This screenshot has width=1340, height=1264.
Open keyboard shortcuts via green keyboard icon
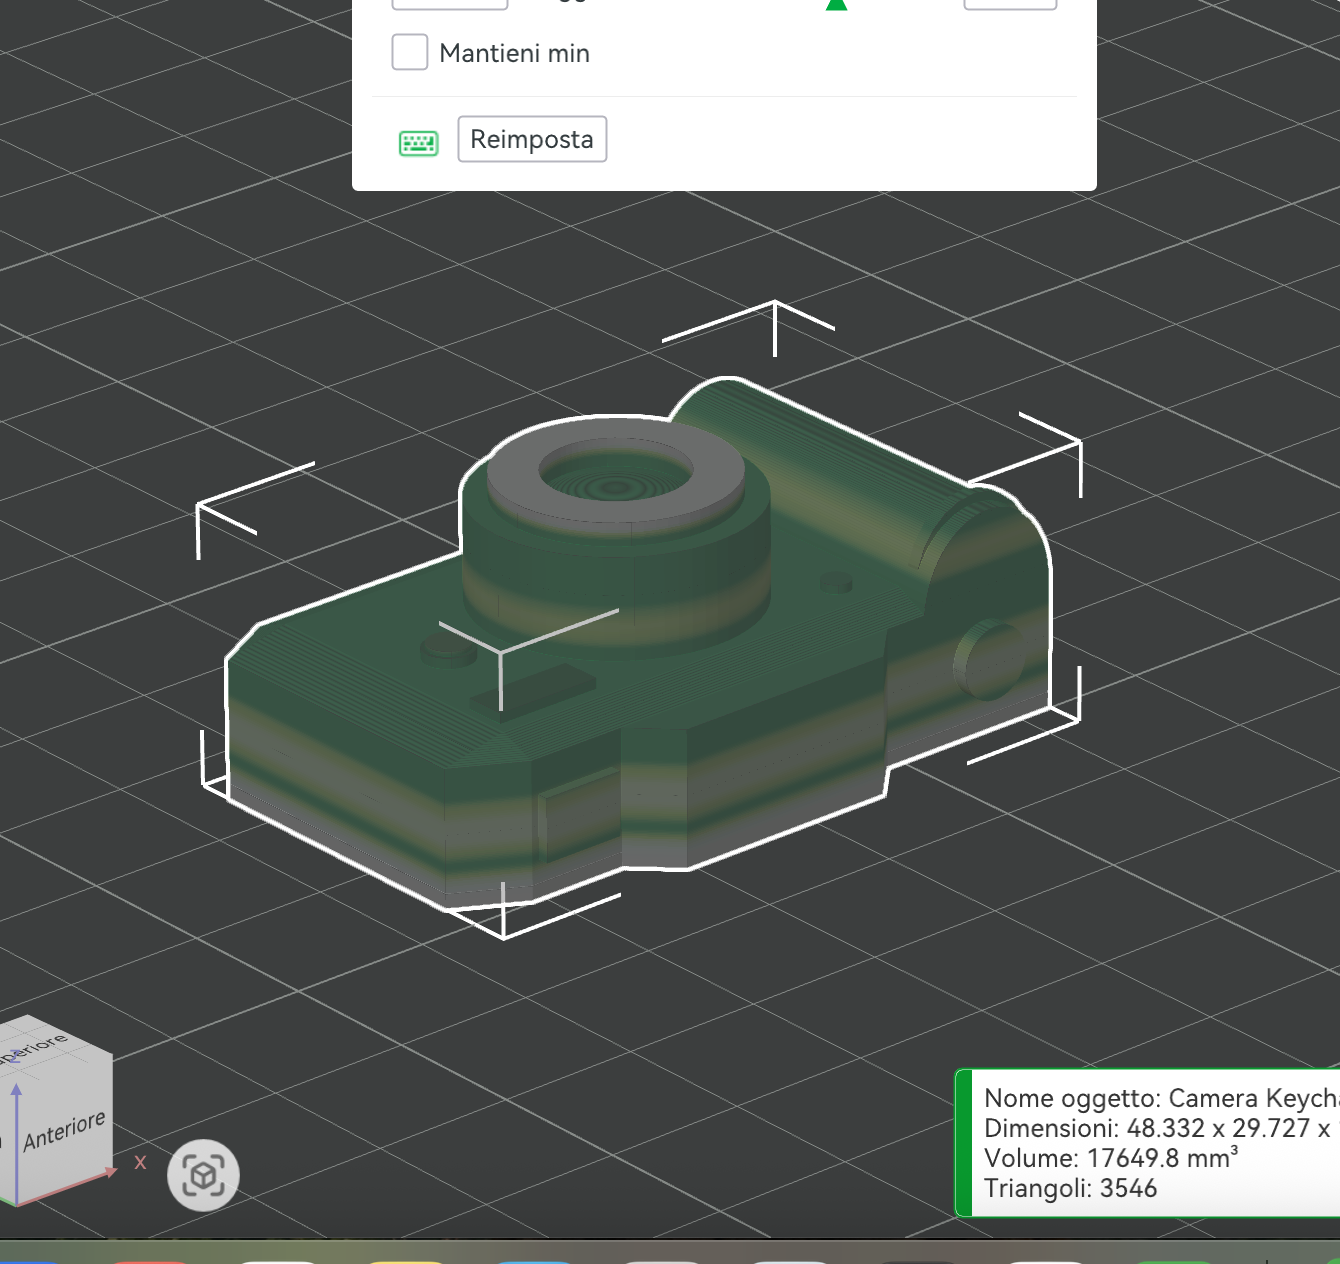(x=419, y=143)
